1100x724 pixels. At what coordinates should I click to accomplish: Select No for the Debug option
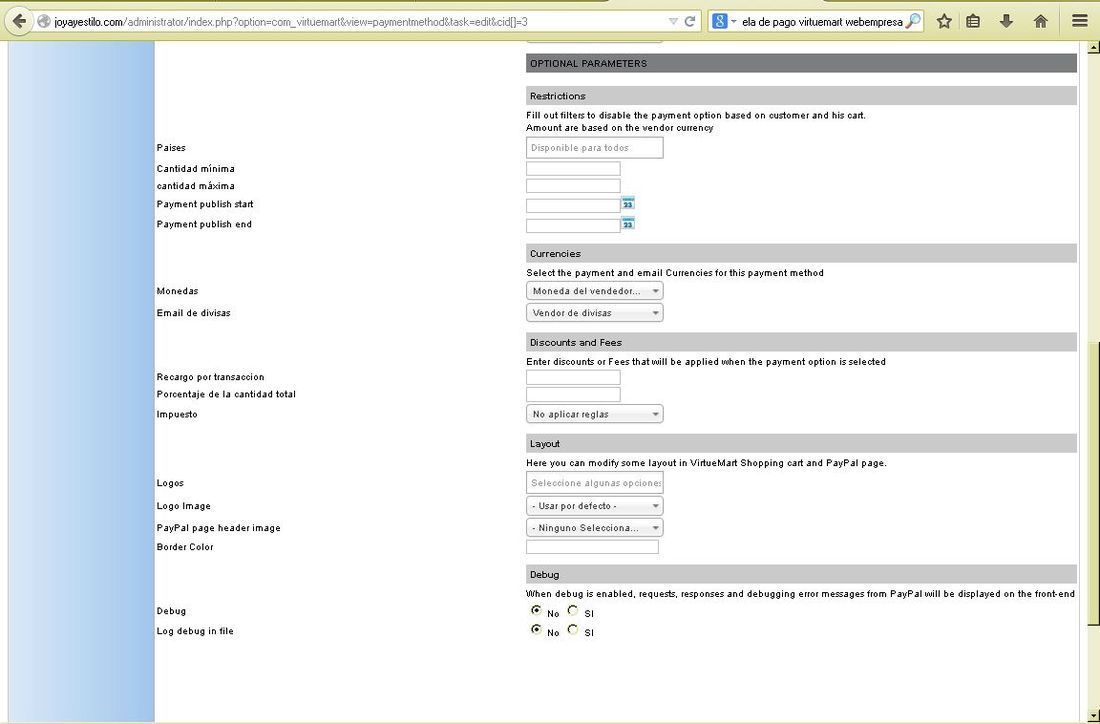tap(537, 610)
